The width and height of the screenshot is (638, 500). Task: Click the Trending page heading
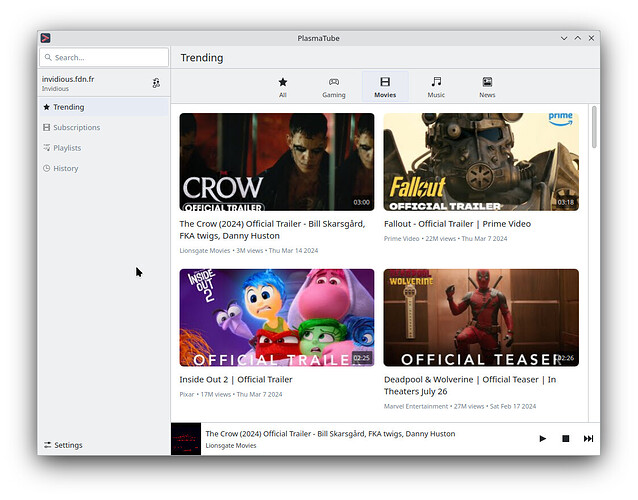(x=202, y=58)
